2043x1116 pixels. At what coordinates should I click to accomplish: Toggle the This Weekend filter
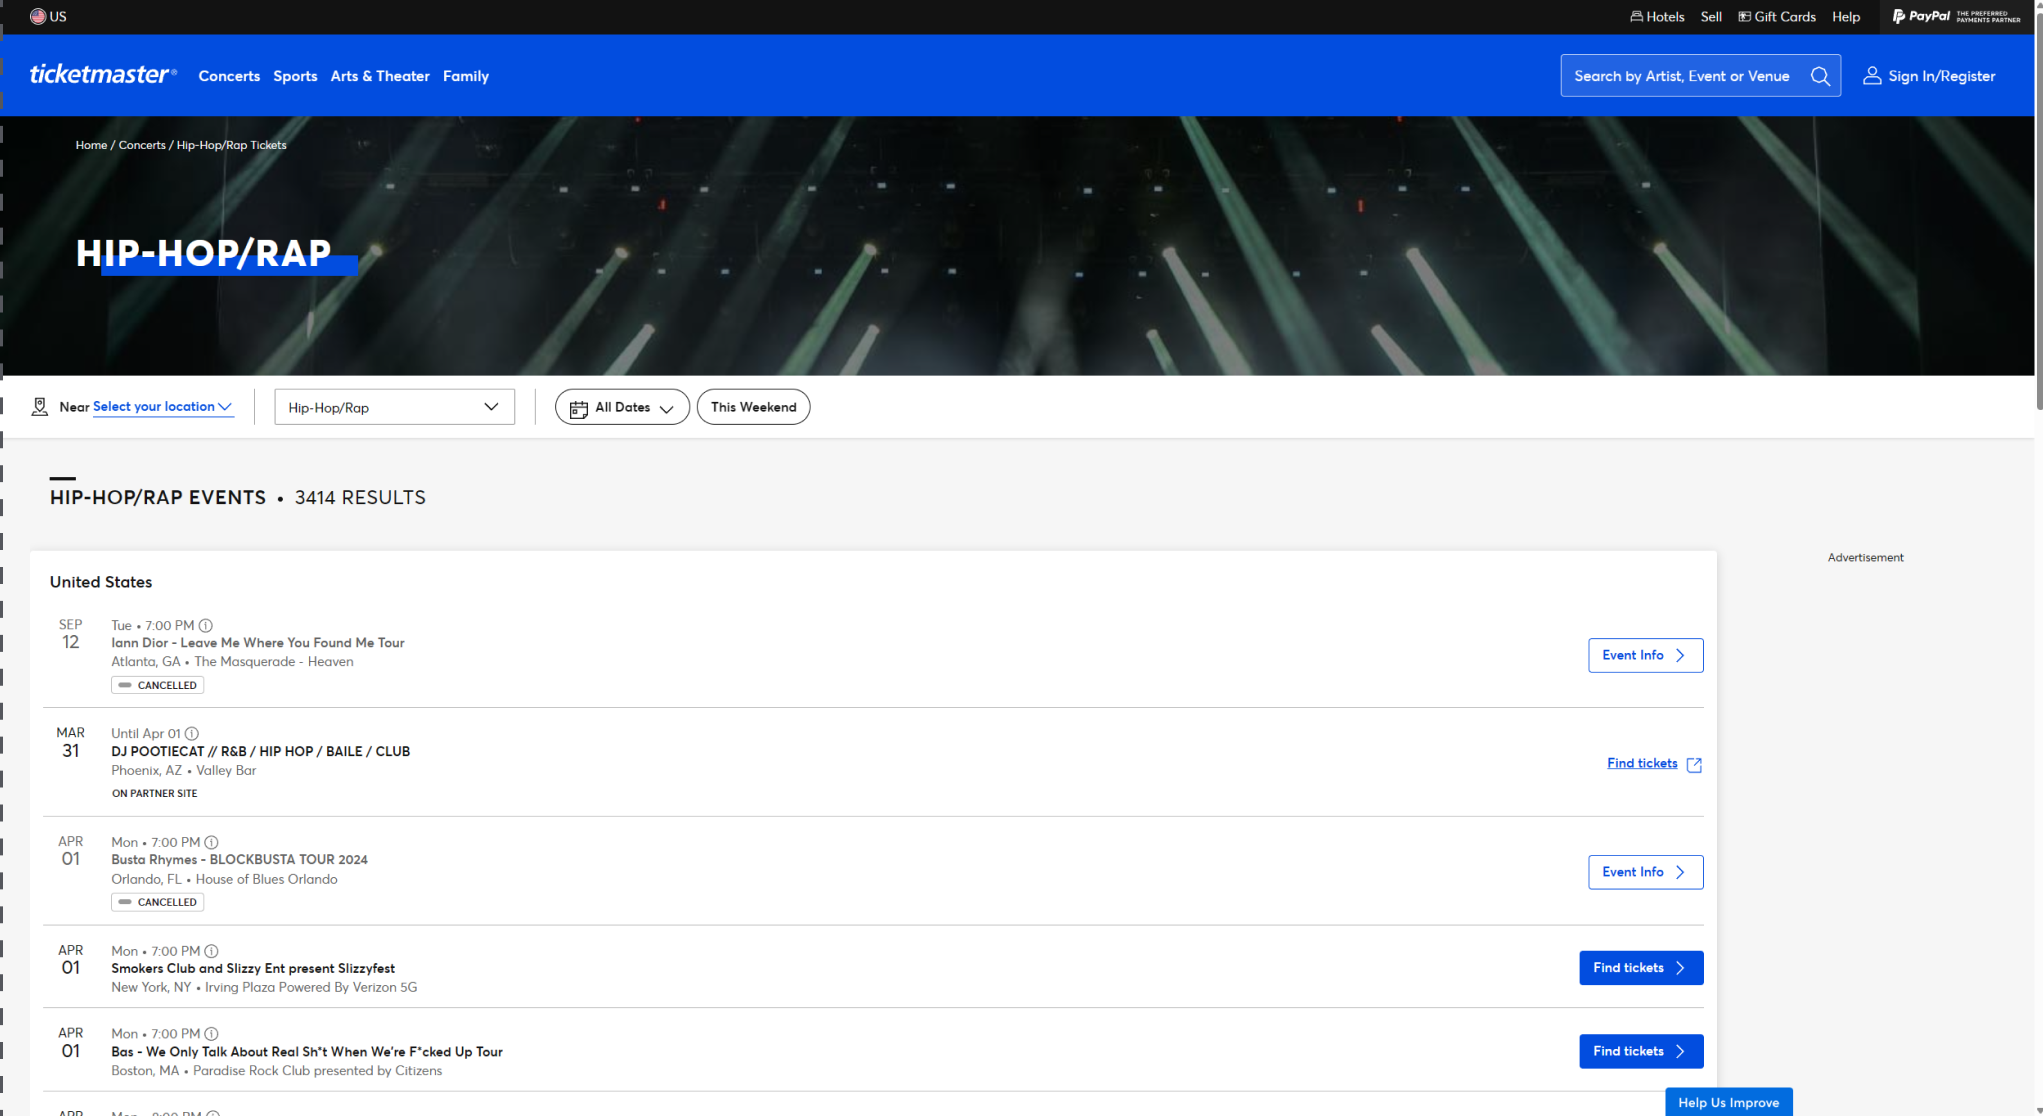click(753, 407)
